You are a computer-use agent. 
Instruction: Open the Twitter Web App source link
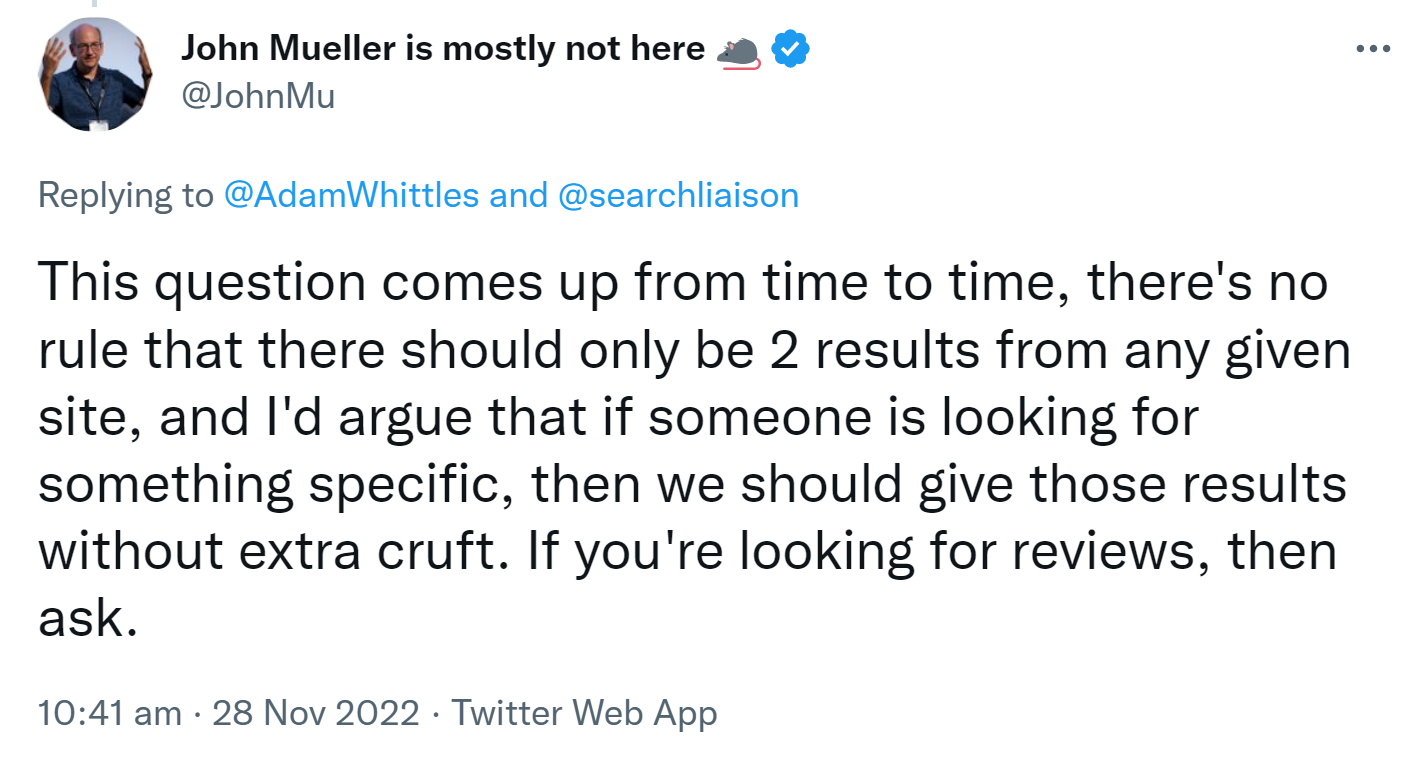[x=585, y=714]
